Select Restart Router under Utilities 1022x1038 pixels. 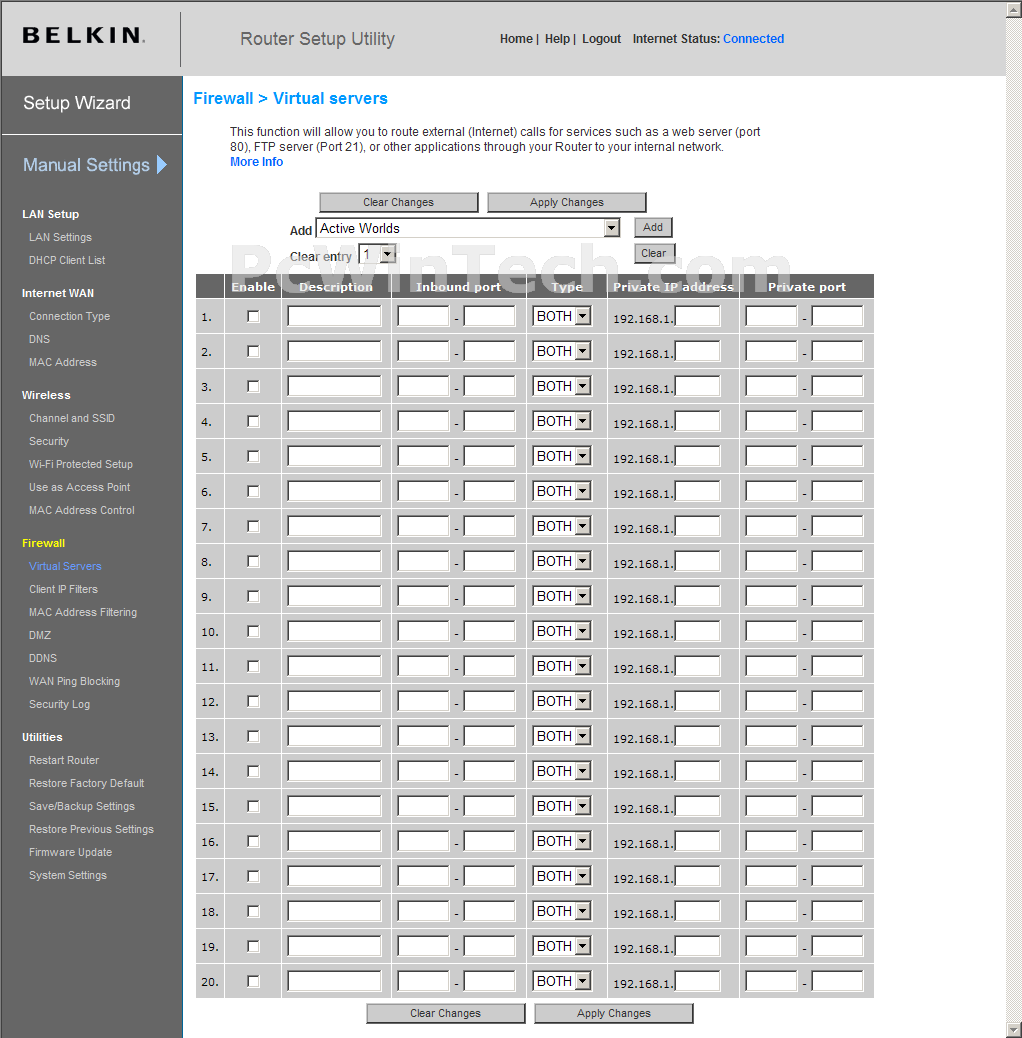[64, 760]
